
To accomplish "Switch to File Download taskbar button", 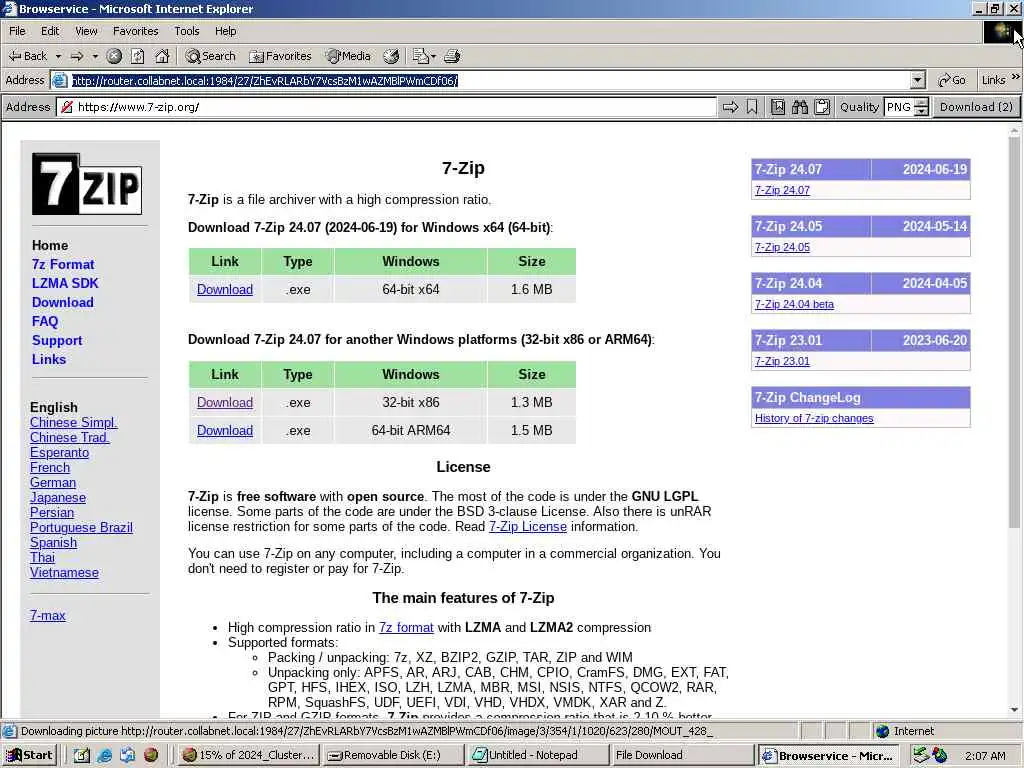I will point(682,755).
